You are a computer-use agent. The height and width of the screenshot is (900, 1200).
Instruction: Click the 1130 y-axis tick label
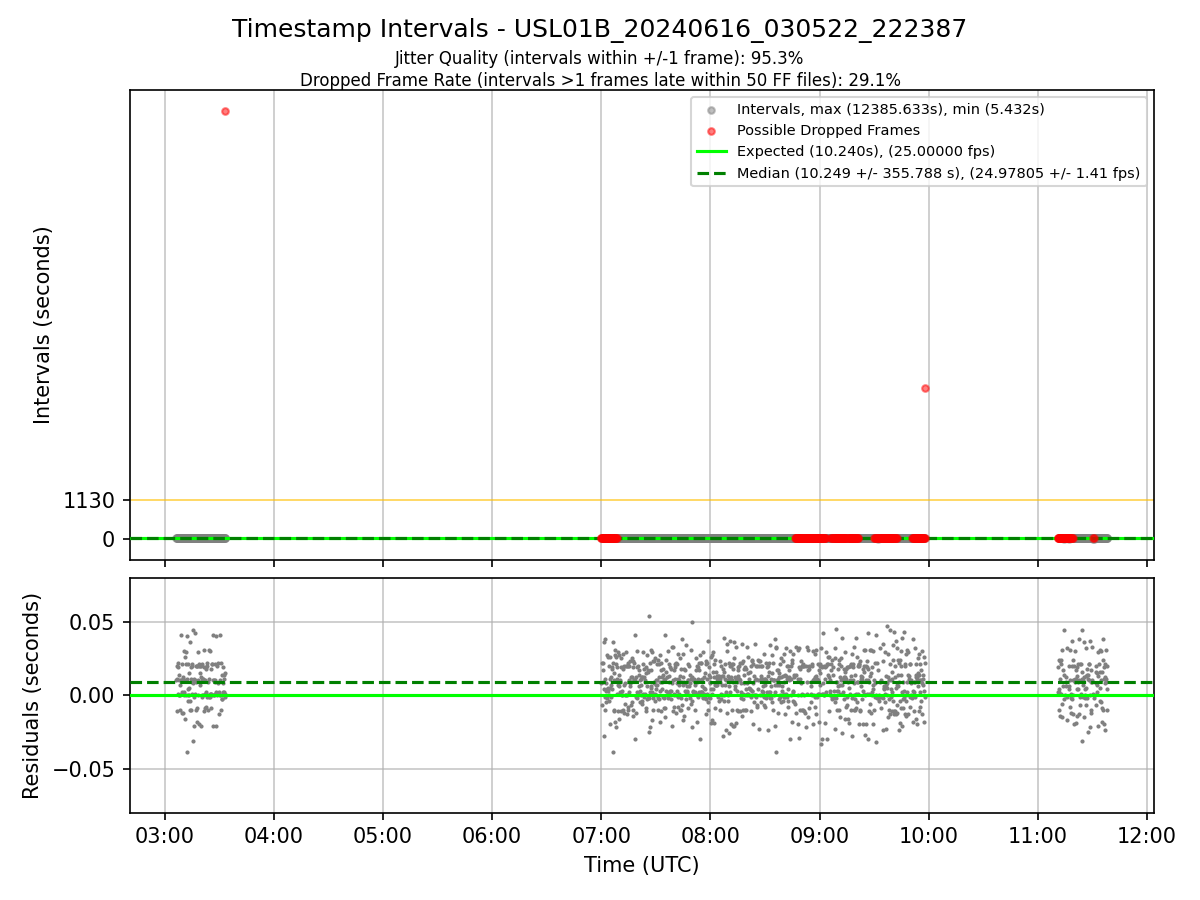(x=90, y=500)
